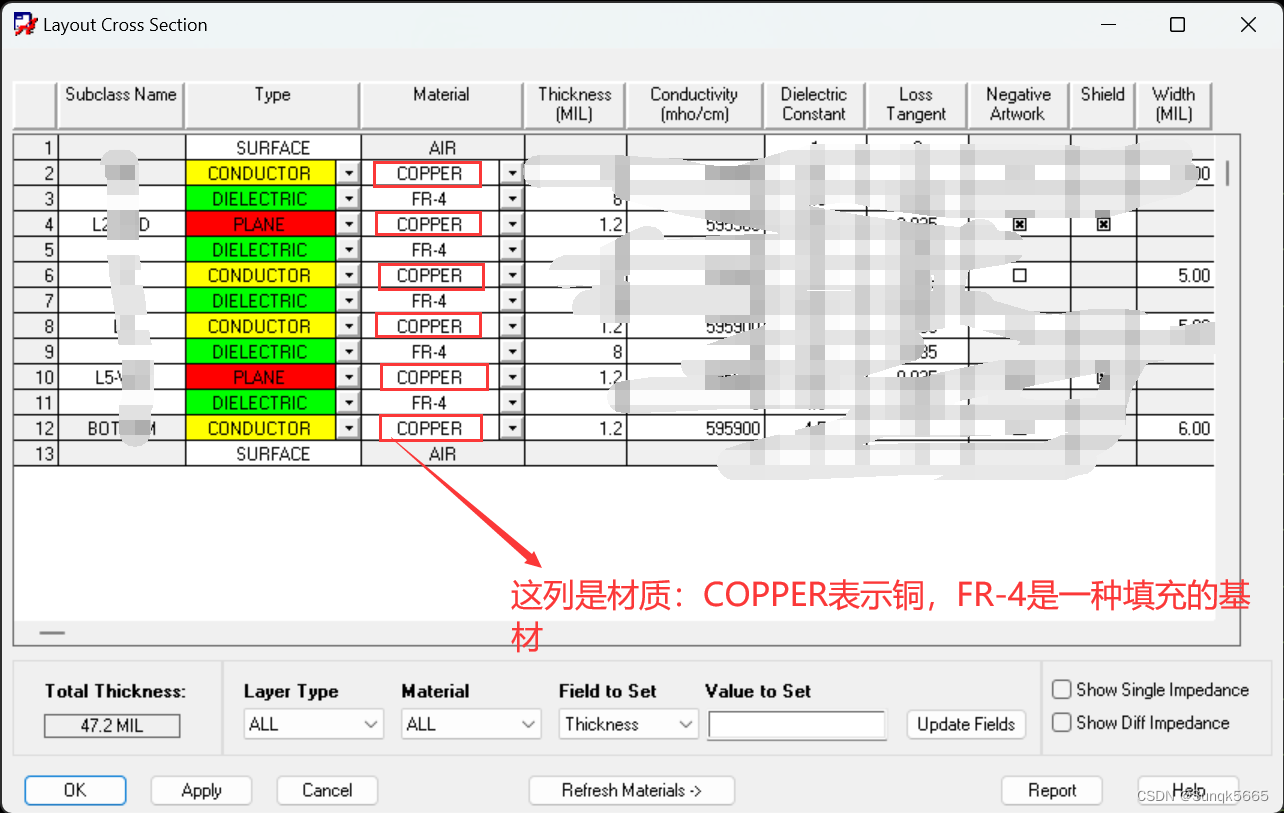
Task: Open Type dropdown arrow in row 3
Action: (x=348, y=199)
